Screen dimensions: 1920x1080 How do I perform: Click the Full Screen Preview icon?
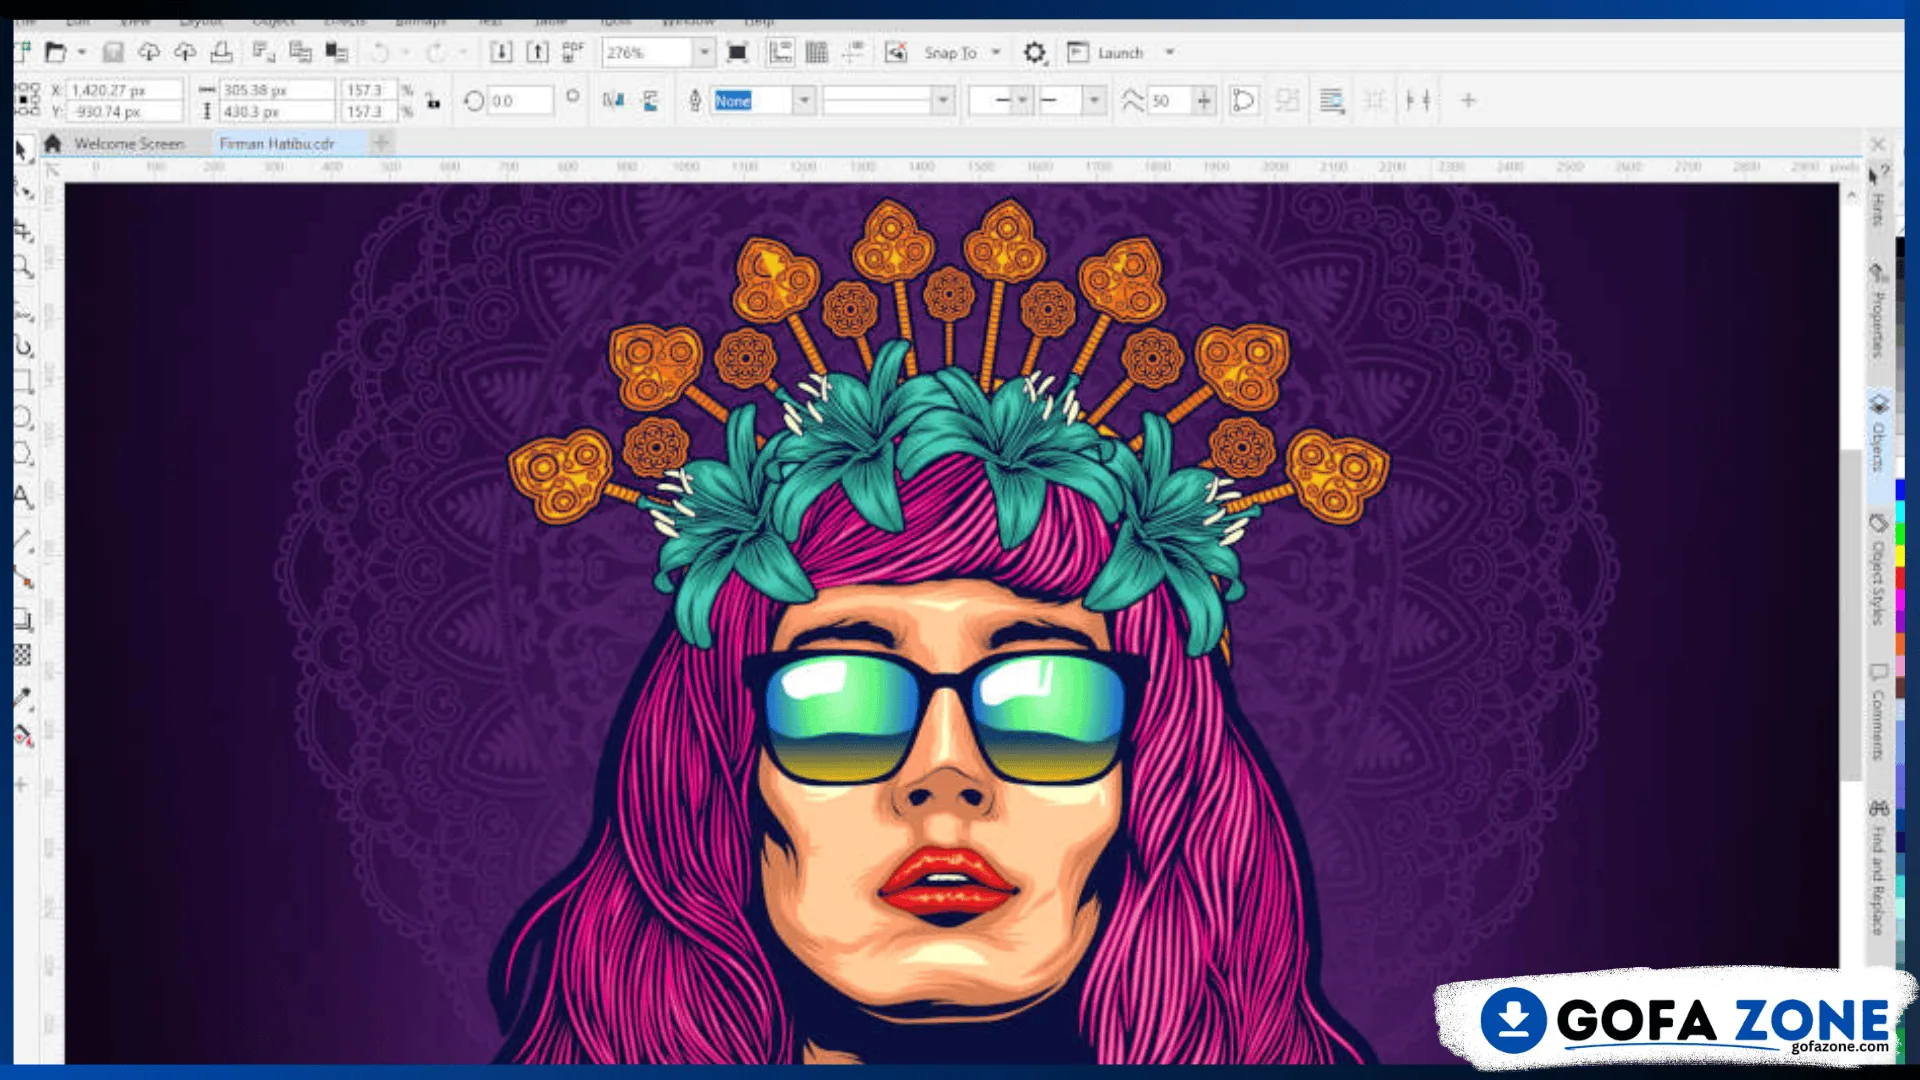click(737, 52)
